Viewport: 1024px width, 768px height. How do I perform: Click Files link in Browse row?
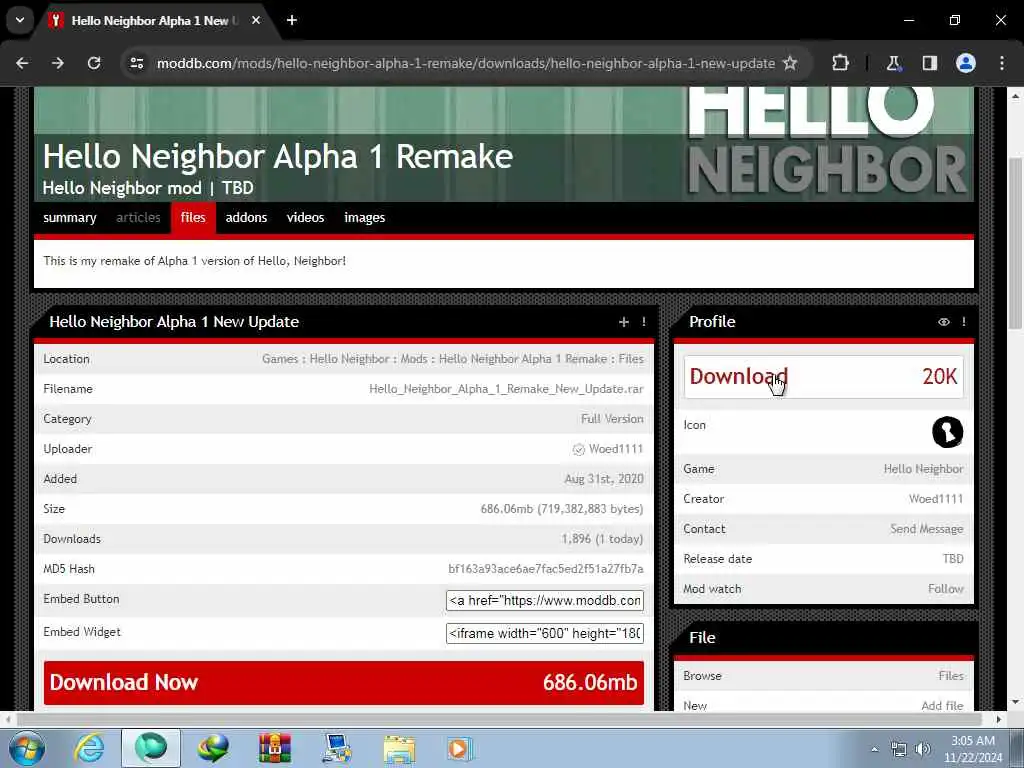(x=951, y=676)
